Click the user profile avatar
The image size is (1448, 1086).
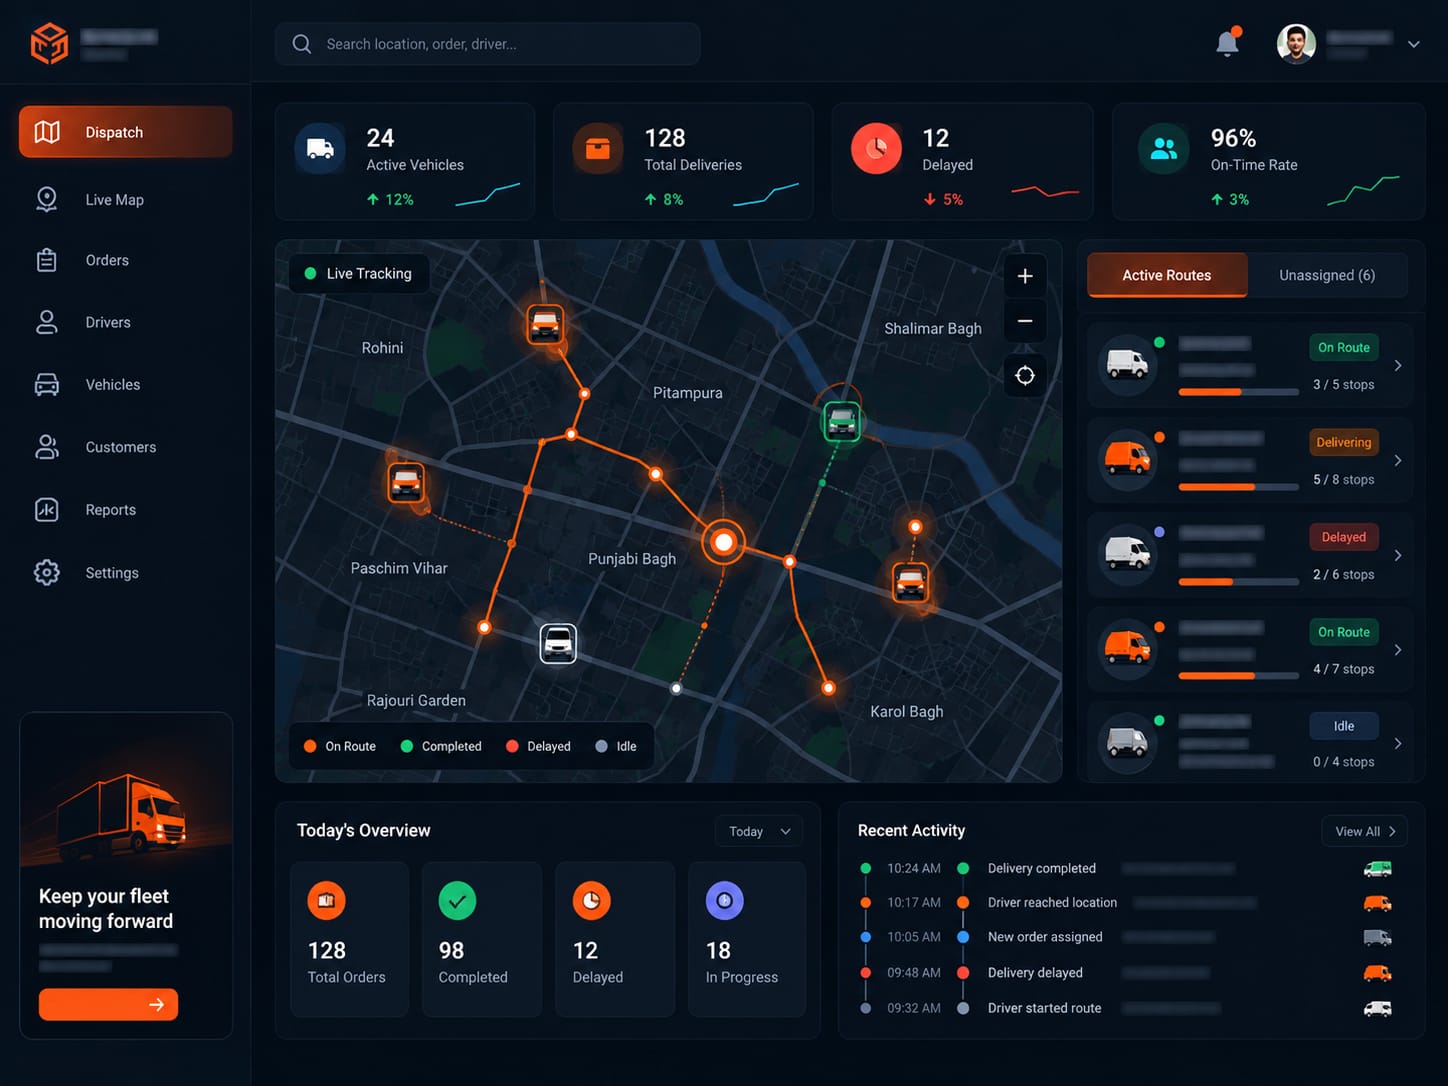tap(1296, 44)
